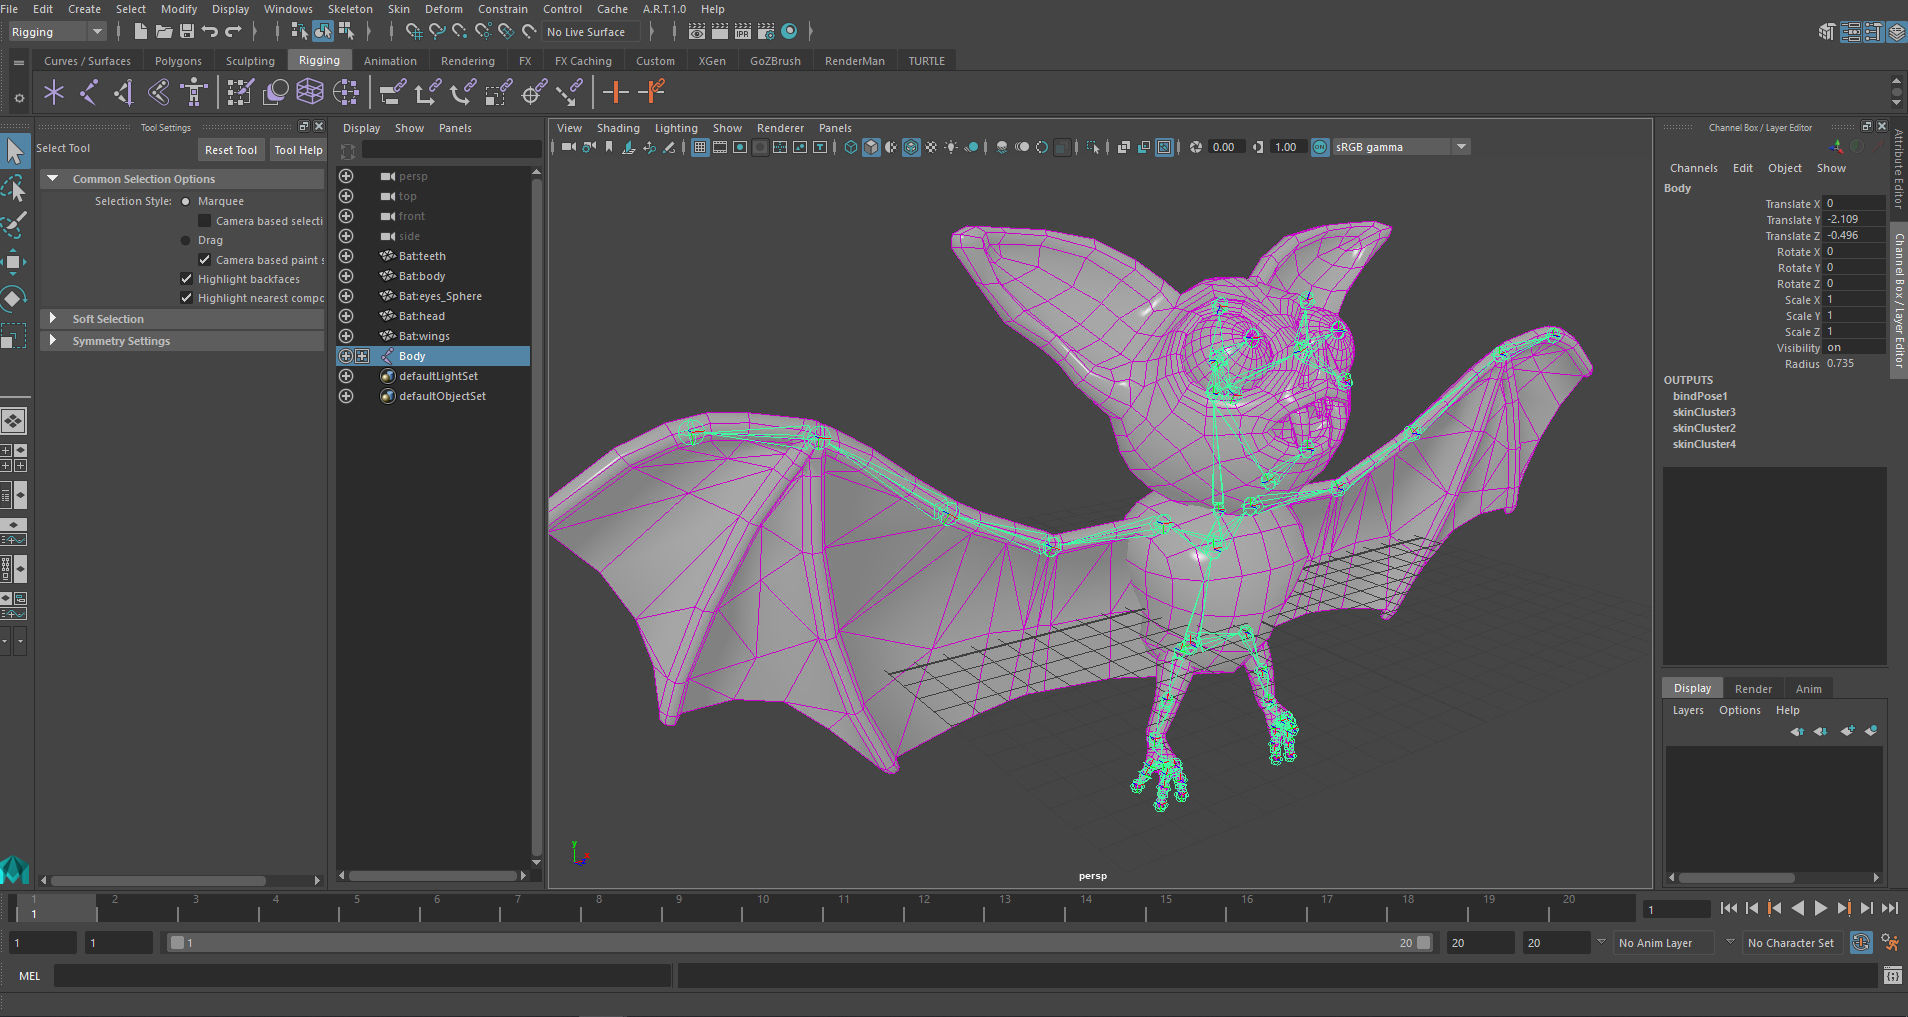Select Bat:wings in the outliner
The height and width of the screenshot is (1017, 1908).
pyautogui.click(x=424, y=336)
